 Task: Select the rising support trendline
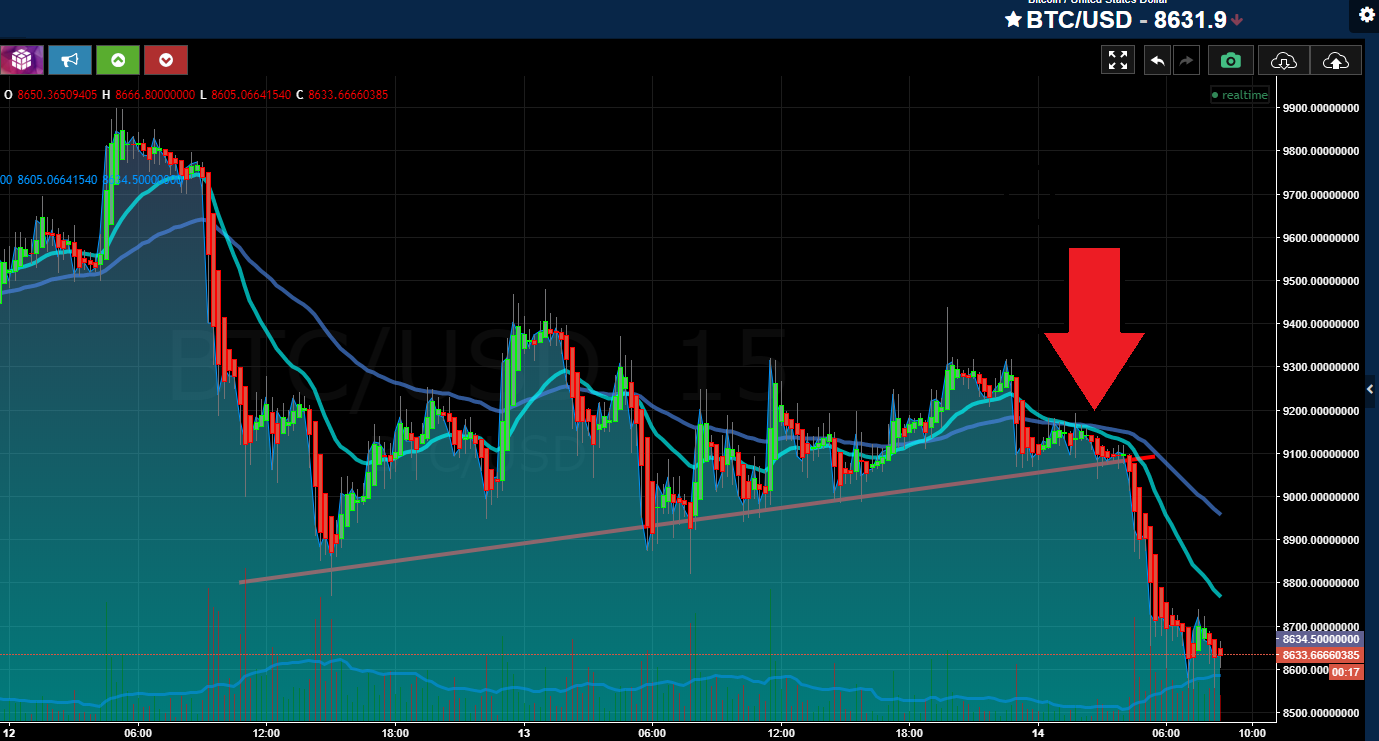[x=690, y=520]
